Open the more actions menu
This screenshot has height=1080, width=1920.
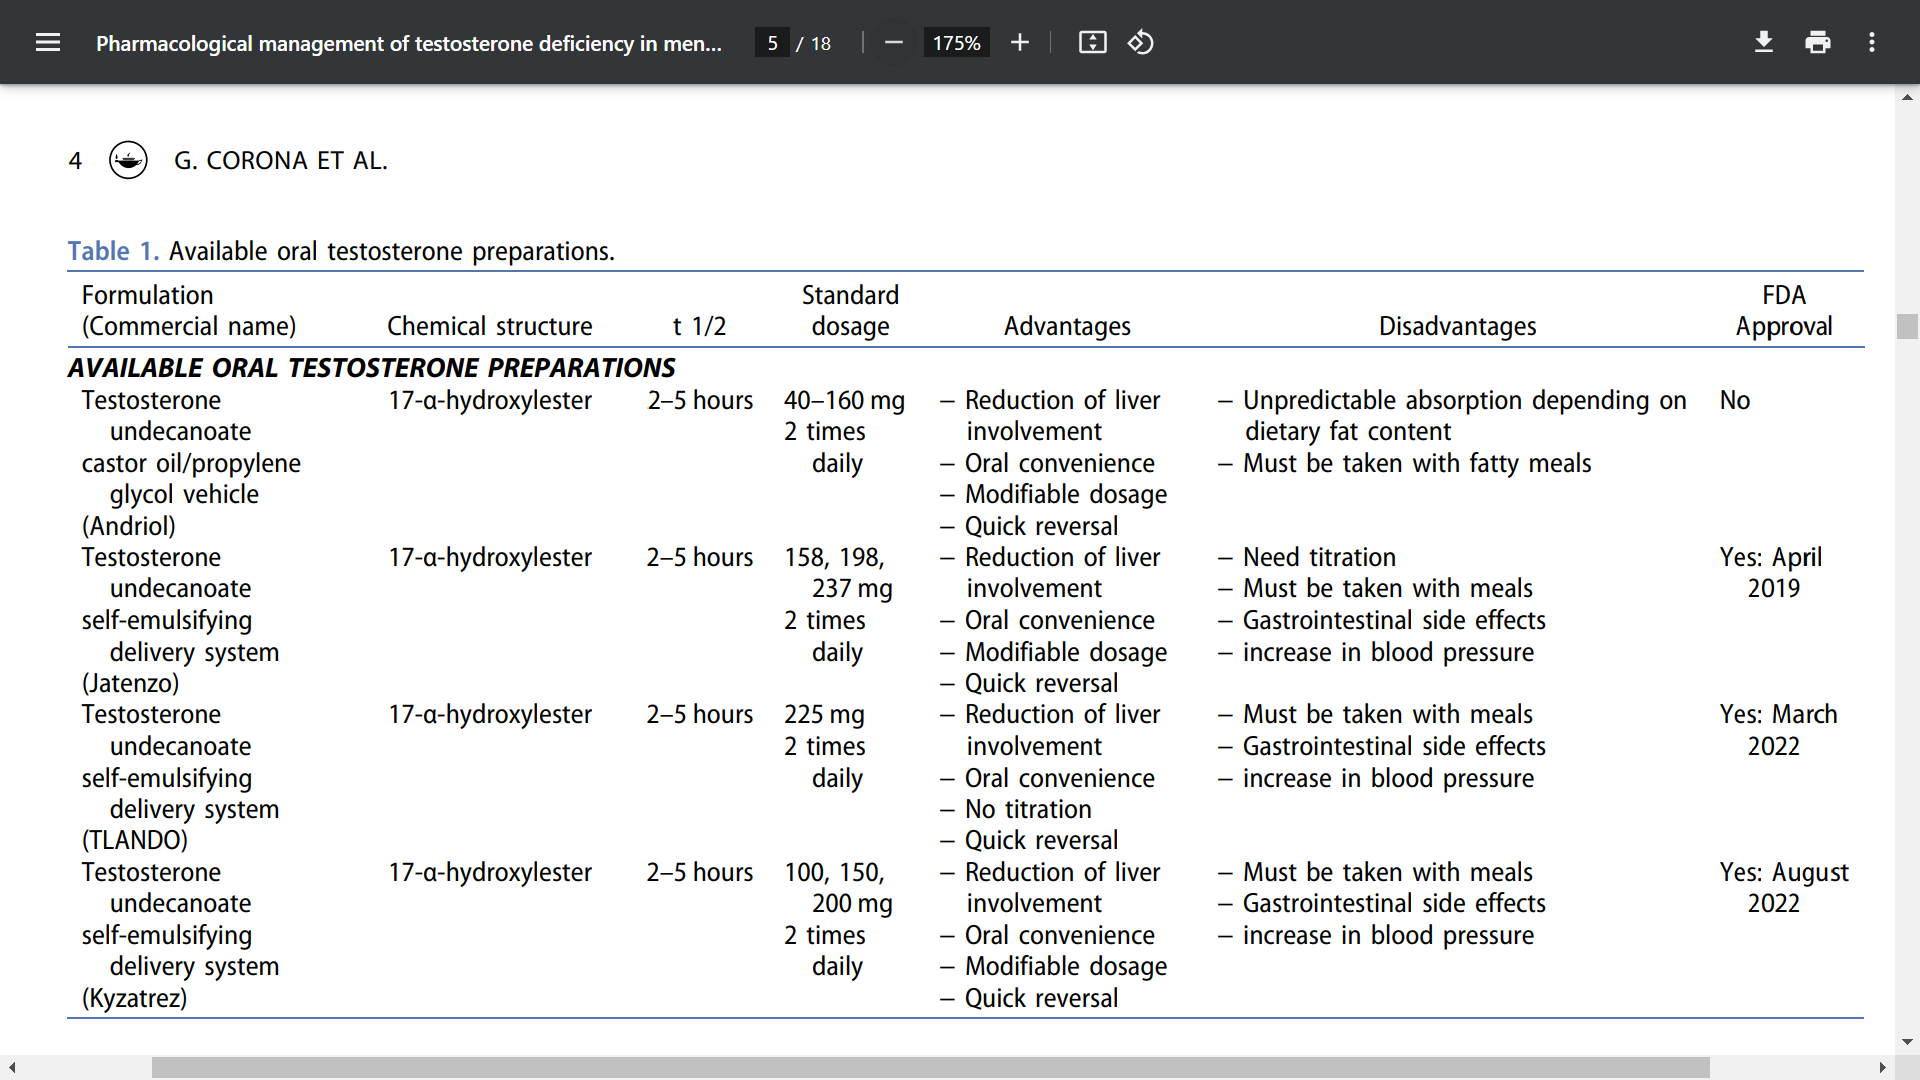pyautogui.click(x=1872, y=42)
